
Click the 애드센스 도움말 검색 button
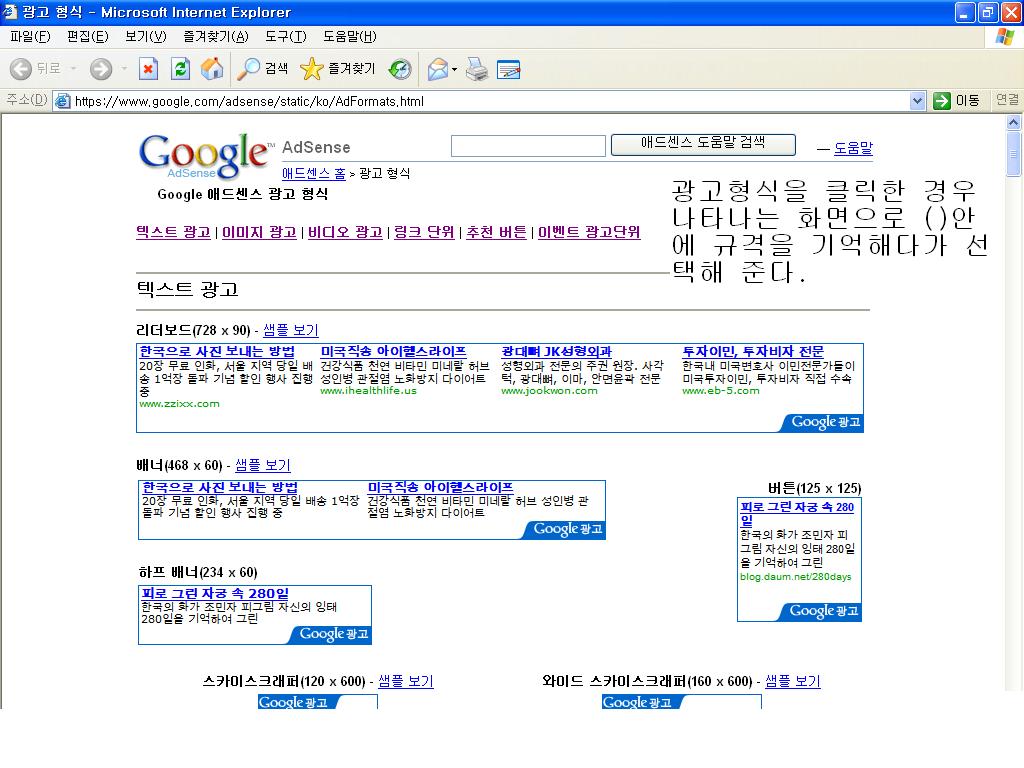click(x=703, y=144)
